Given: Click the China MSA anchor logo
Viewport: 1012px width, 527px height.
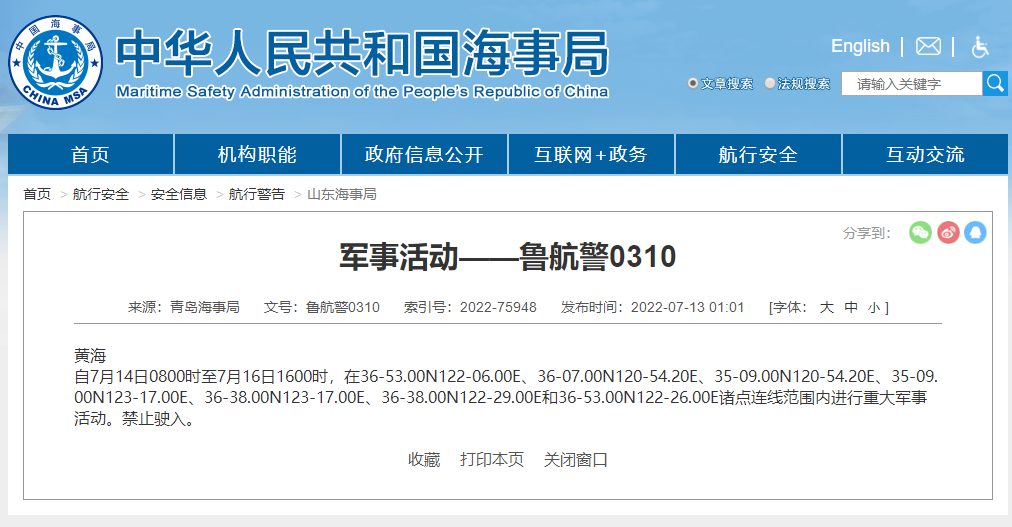Looking at the screenshot, I should (56, 63).
